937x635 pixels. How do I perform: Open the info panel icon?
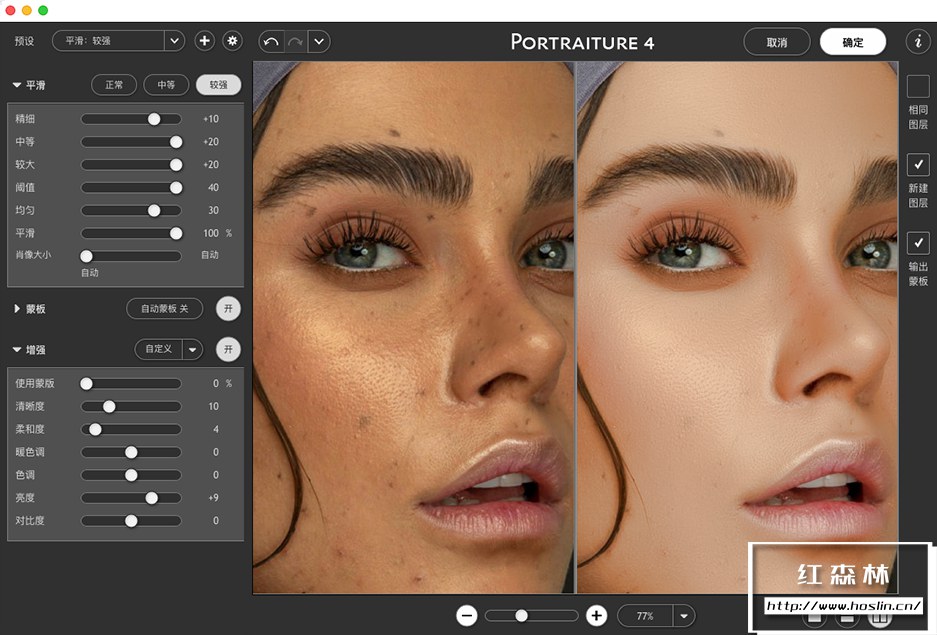(x=918, y=42)
